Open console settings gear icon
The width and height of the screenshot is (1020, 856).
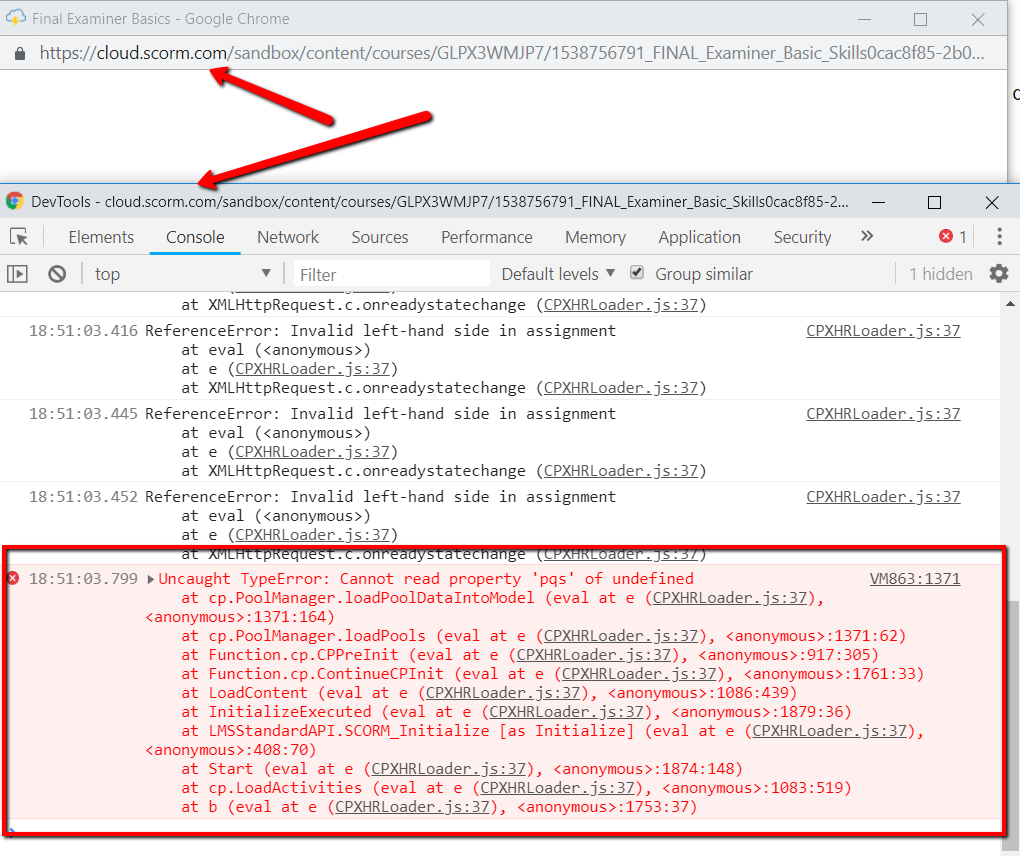pyautogui.click(x=998, y=274)
